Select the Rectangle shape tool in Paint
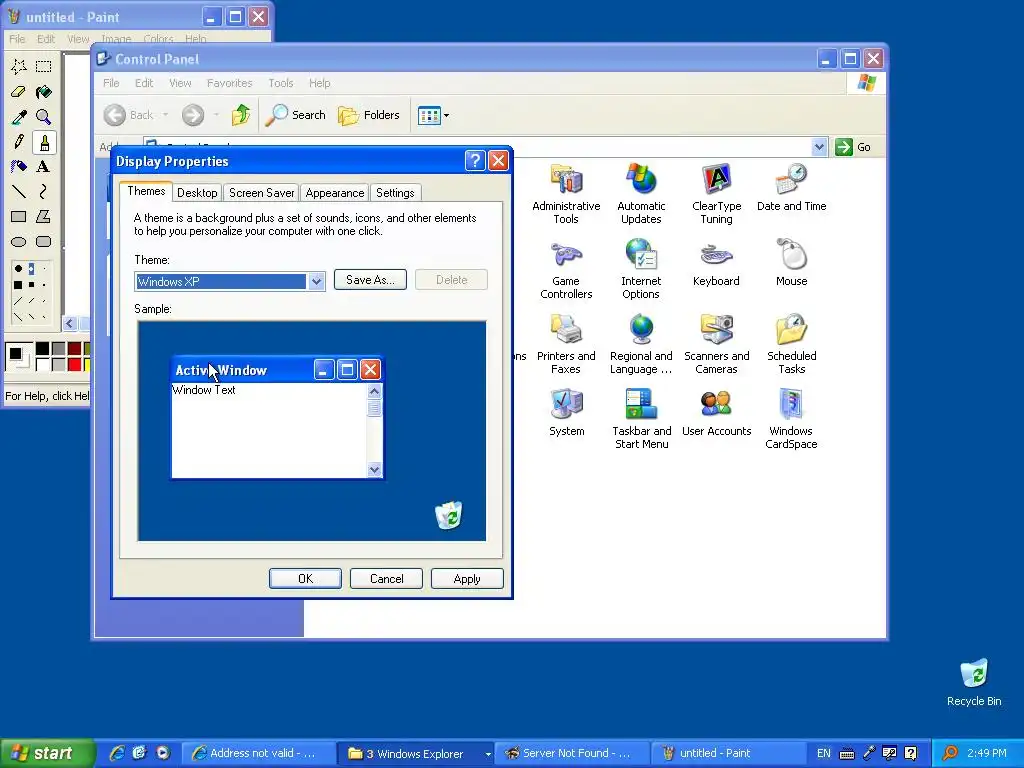Viewport: 1024px width, 768px height. pos(19,216)
